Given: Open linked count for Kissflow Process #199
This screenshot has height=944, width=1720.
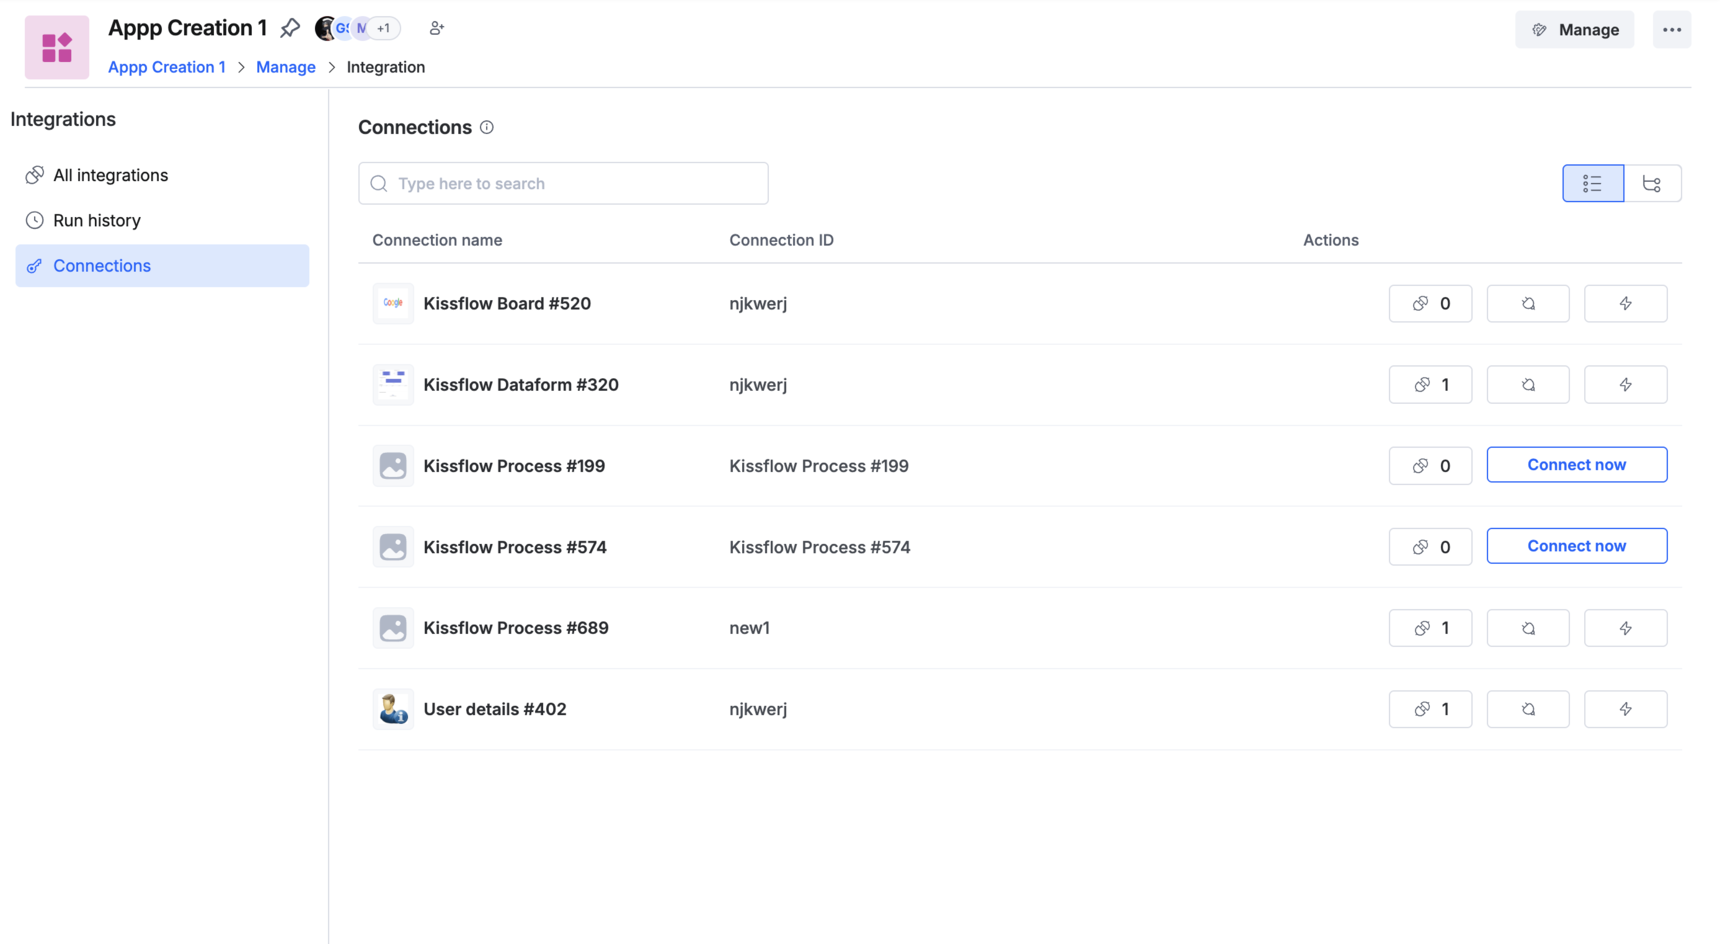Looking at the screenshot, I should click(x=1430, y=466).
